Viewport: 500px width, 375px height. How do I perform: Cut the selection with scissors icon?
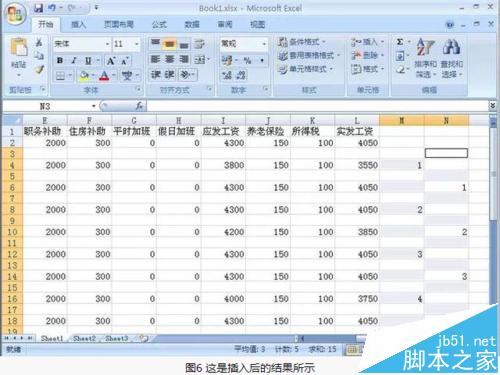coord(39,43)
